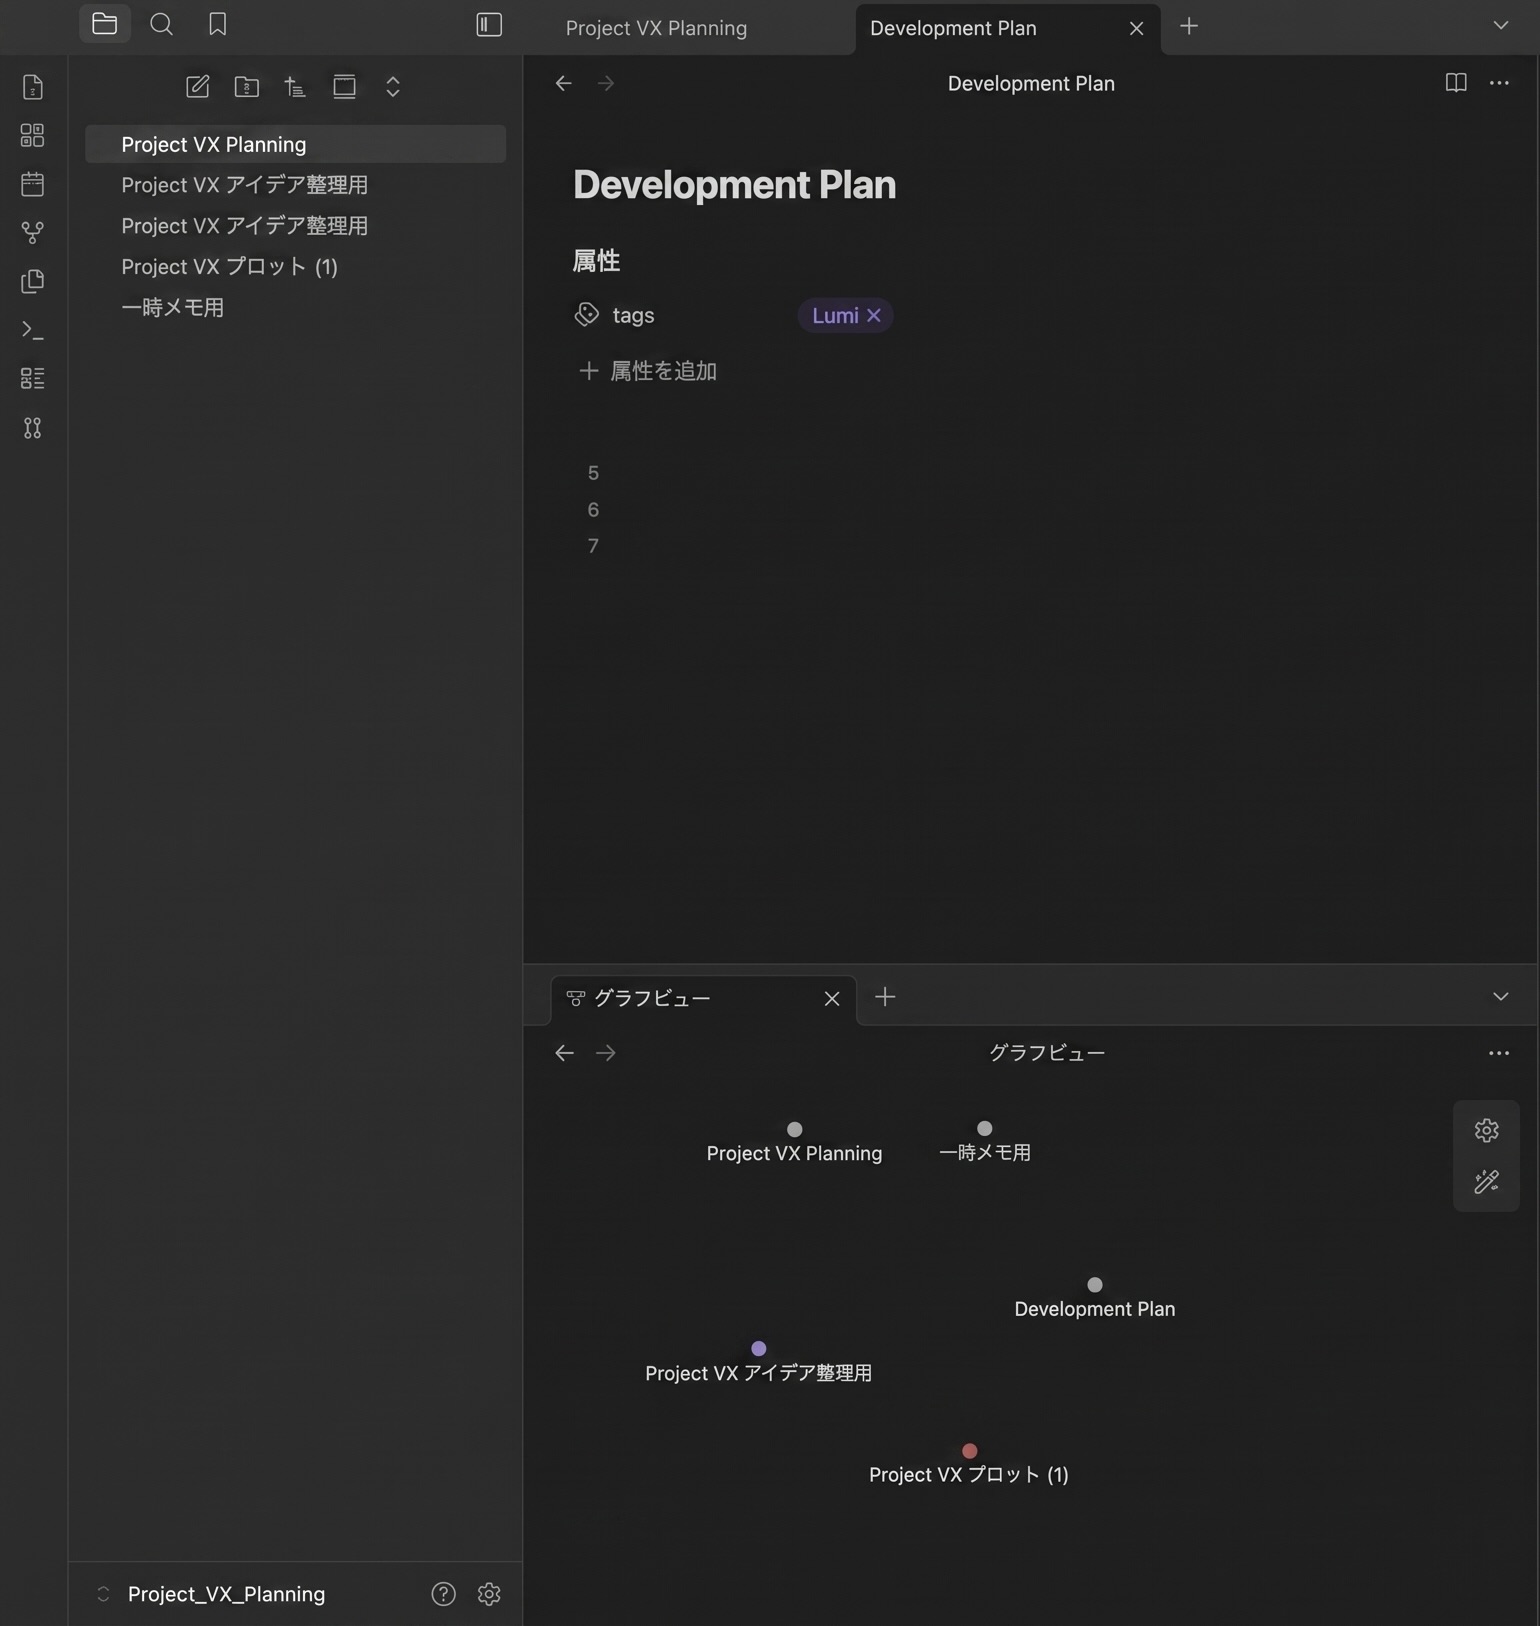Click the Lumi tag pill
This screenshot has width=1540, height=1626.
pos(835,315)
